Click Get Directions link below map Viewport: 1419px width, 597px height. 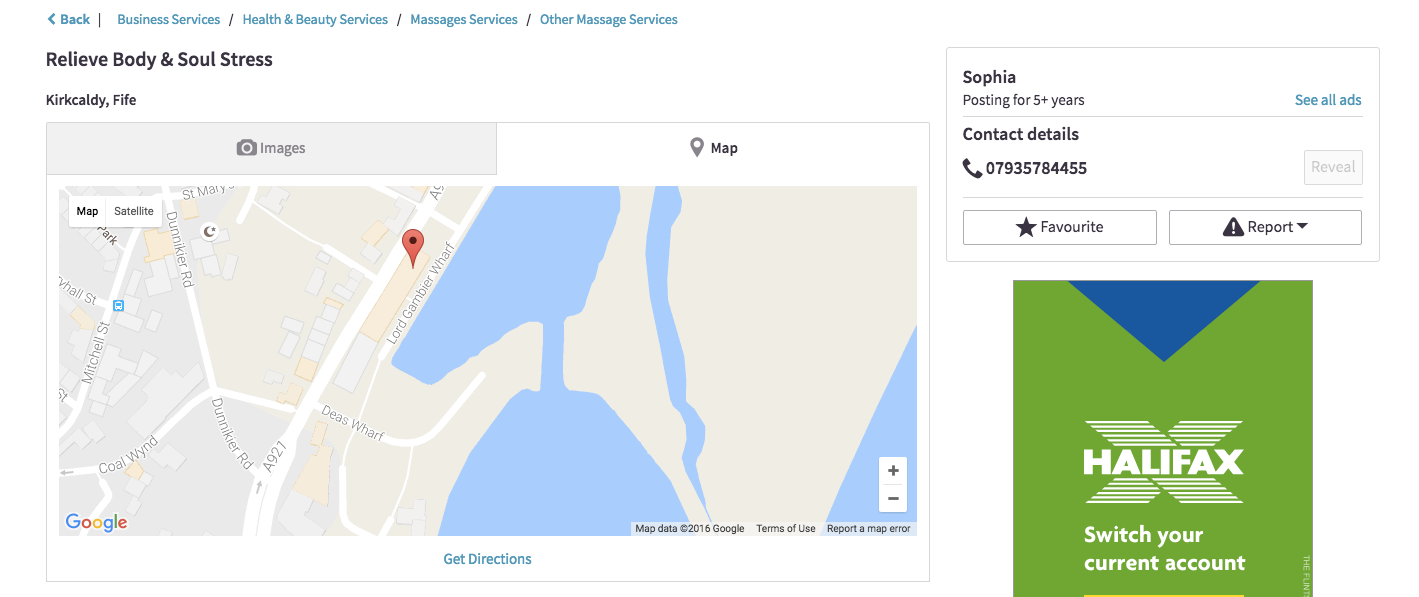tap(488, 559)
